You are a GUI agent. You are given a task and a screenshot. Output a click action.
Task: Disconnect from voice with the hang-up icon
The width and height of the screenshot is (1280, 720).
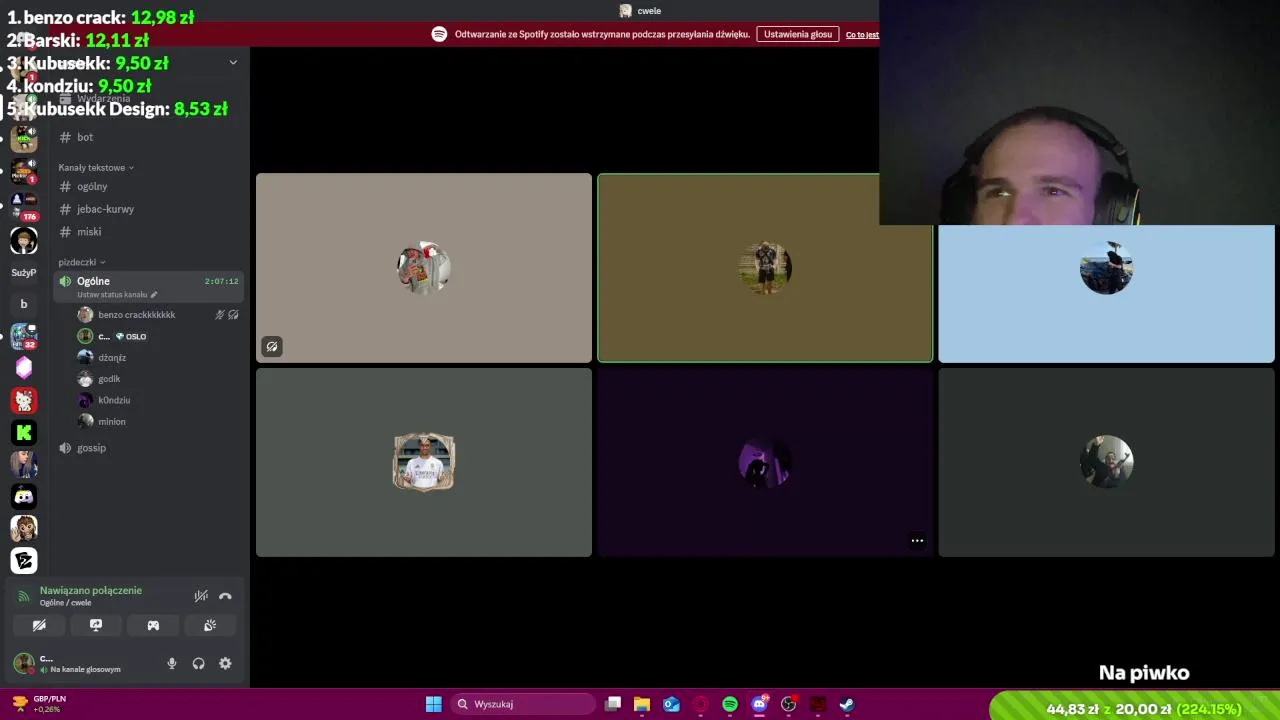coord(225,596)
